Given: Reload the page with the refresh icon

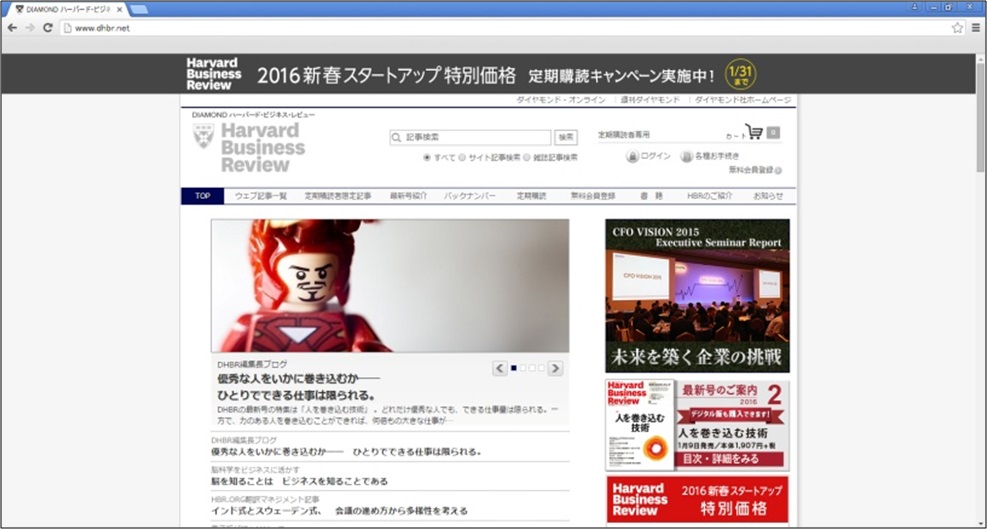Looking at the screenshot, I should click(47, 28).
